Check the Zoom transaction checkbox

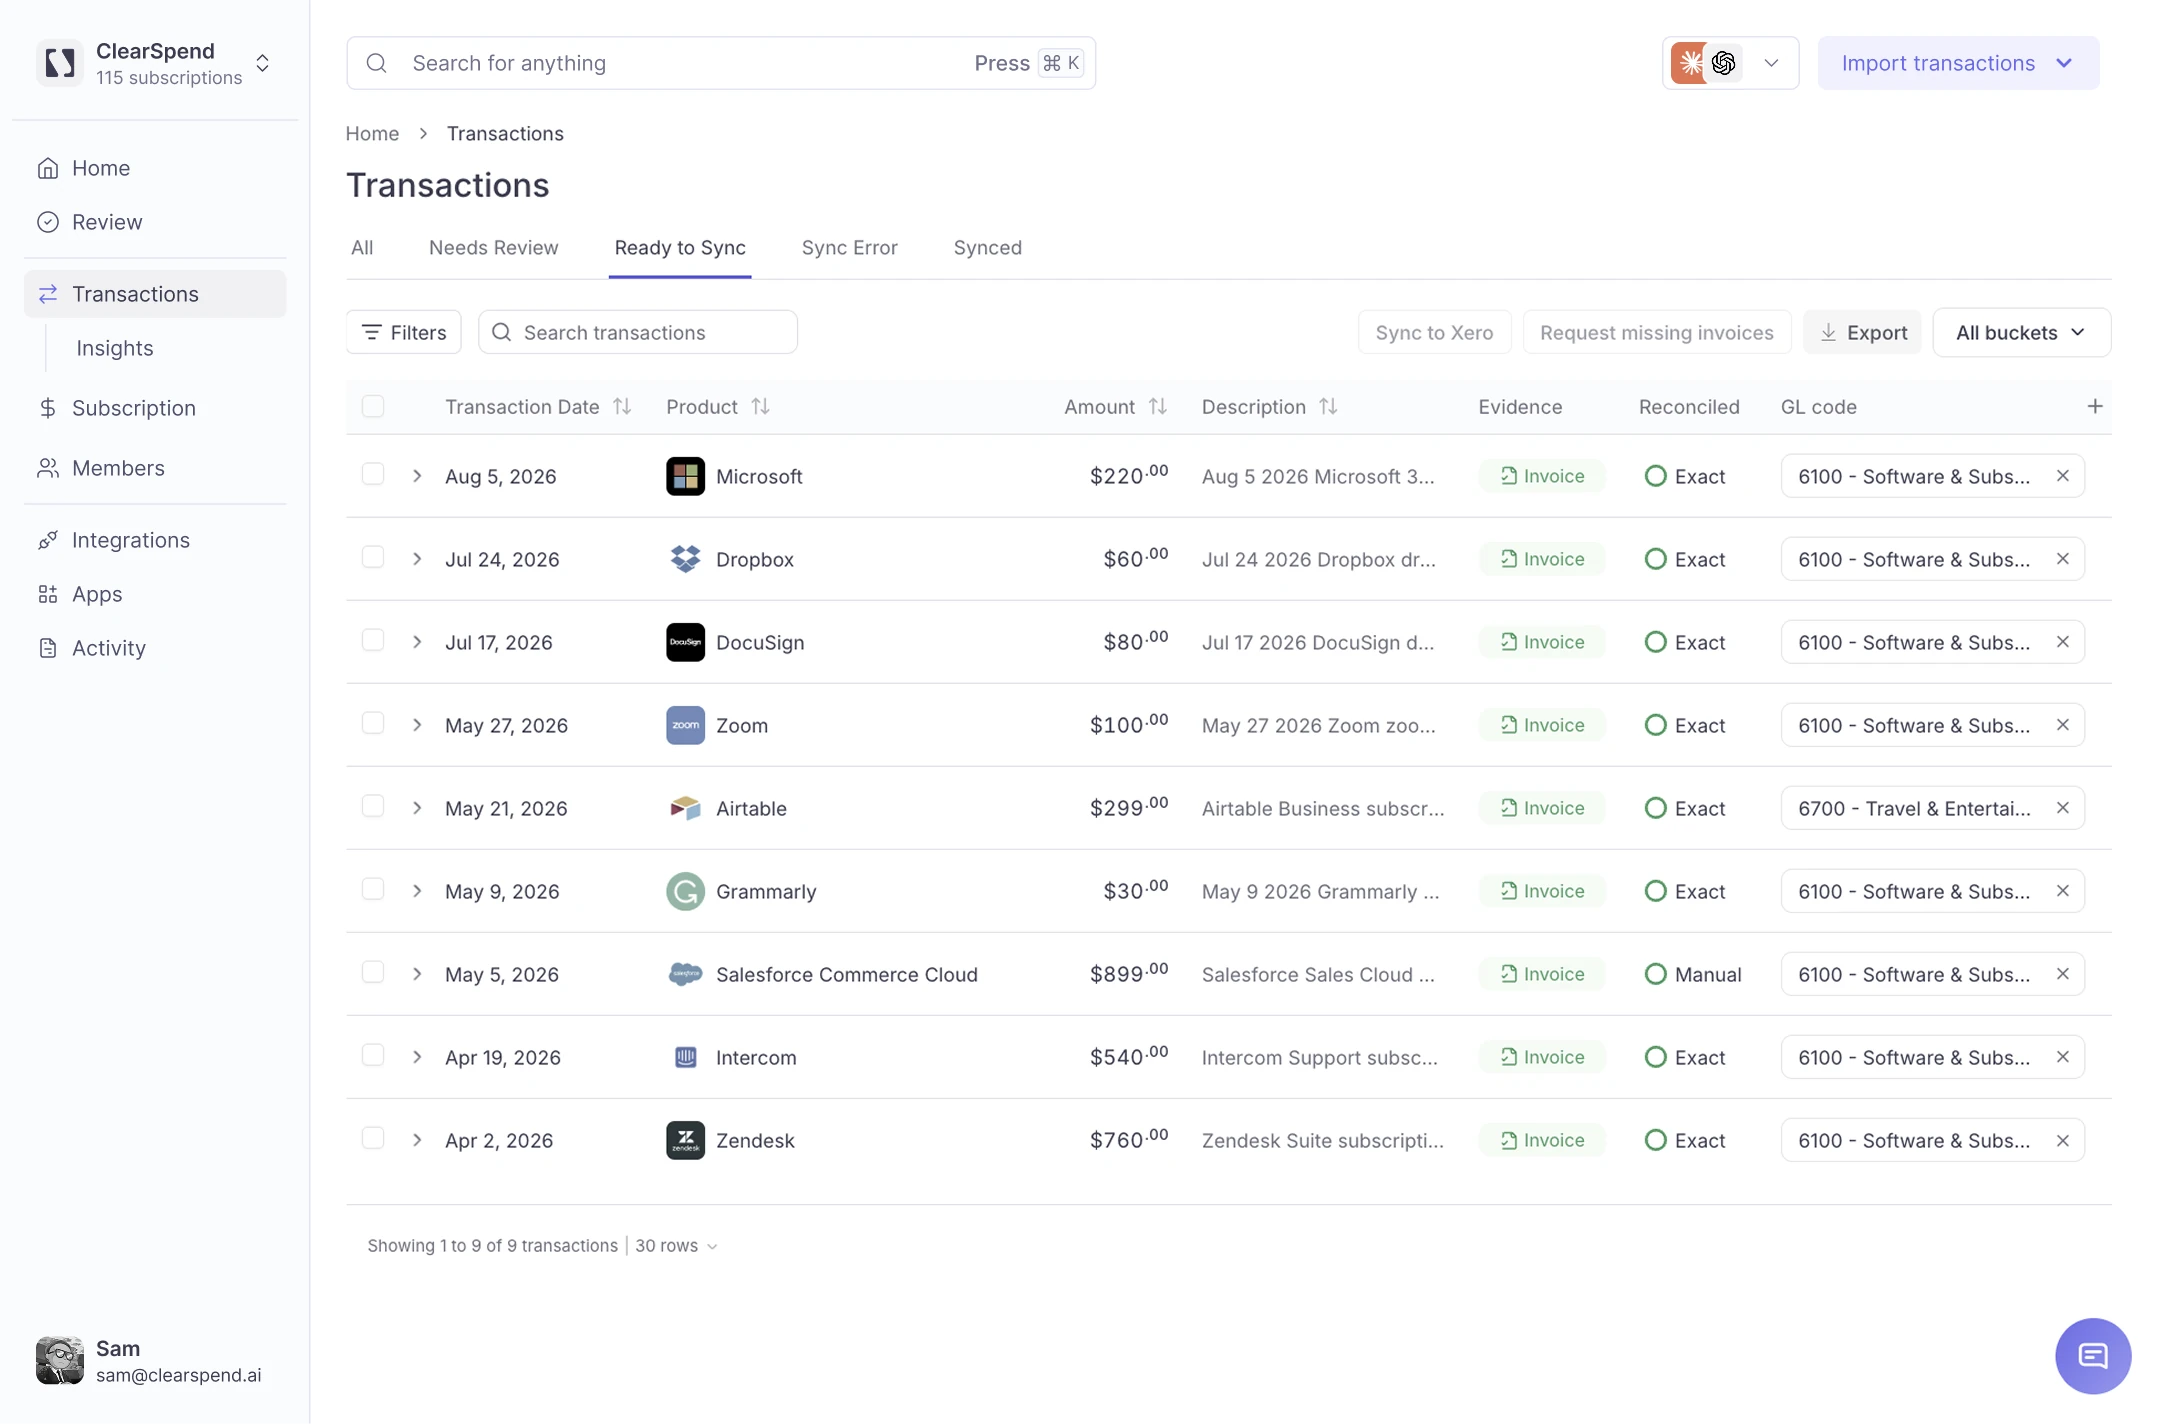tap(373, 723)
